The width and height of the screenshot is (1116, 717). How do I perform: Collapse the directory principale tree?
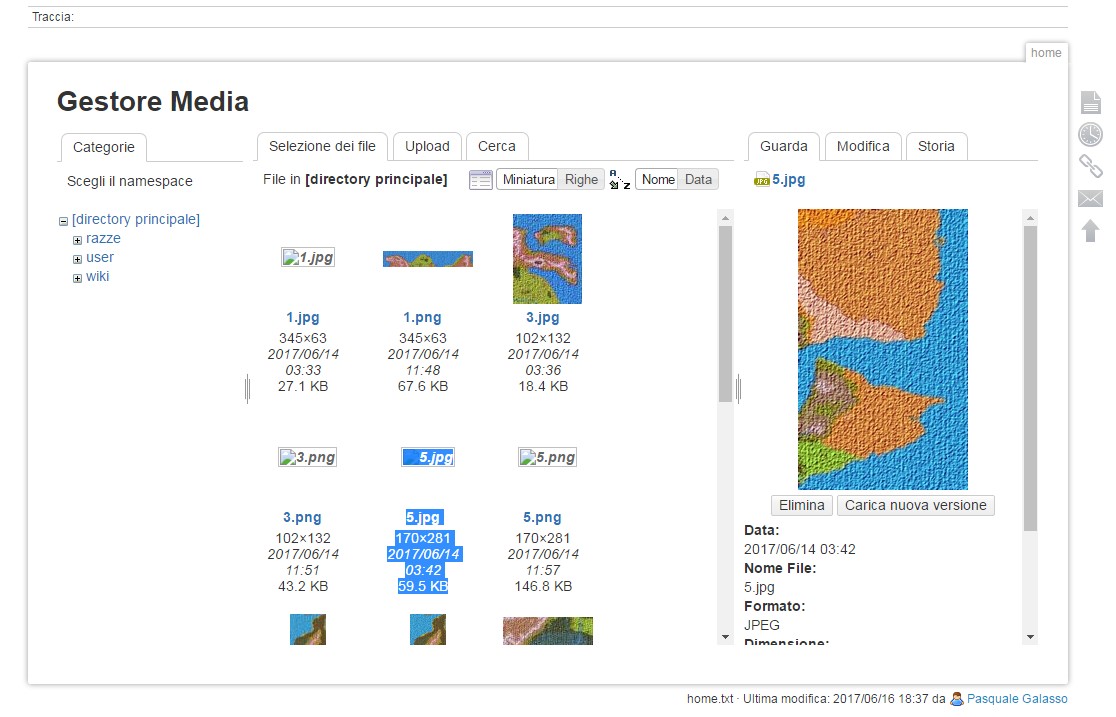[x=63, y=219]
